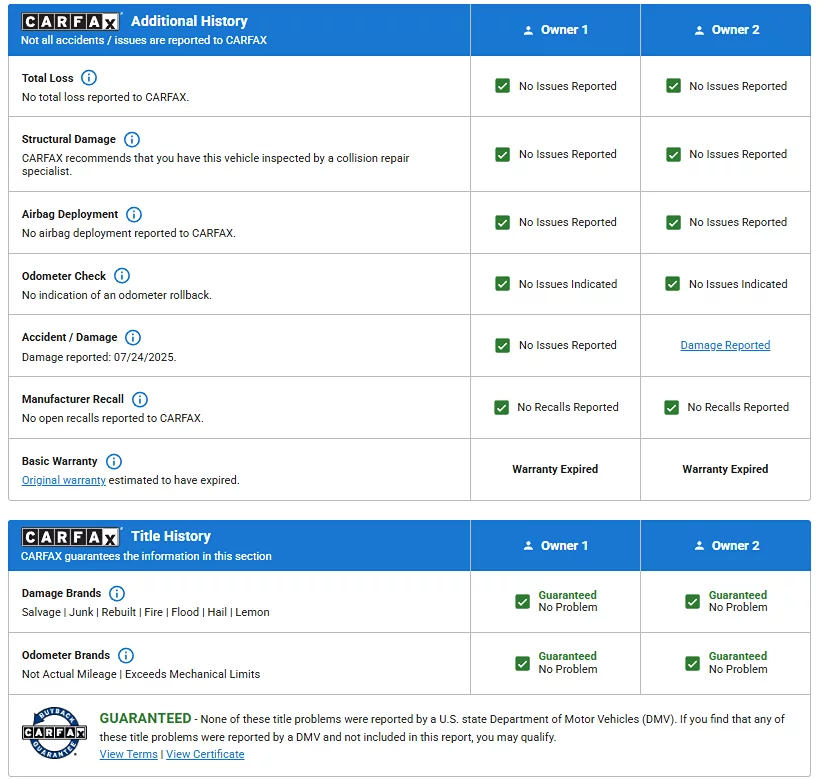Viewport: 824px width, 779px height.
Task: Show info for Damage Brands
Action: click(x=117, y=594)
